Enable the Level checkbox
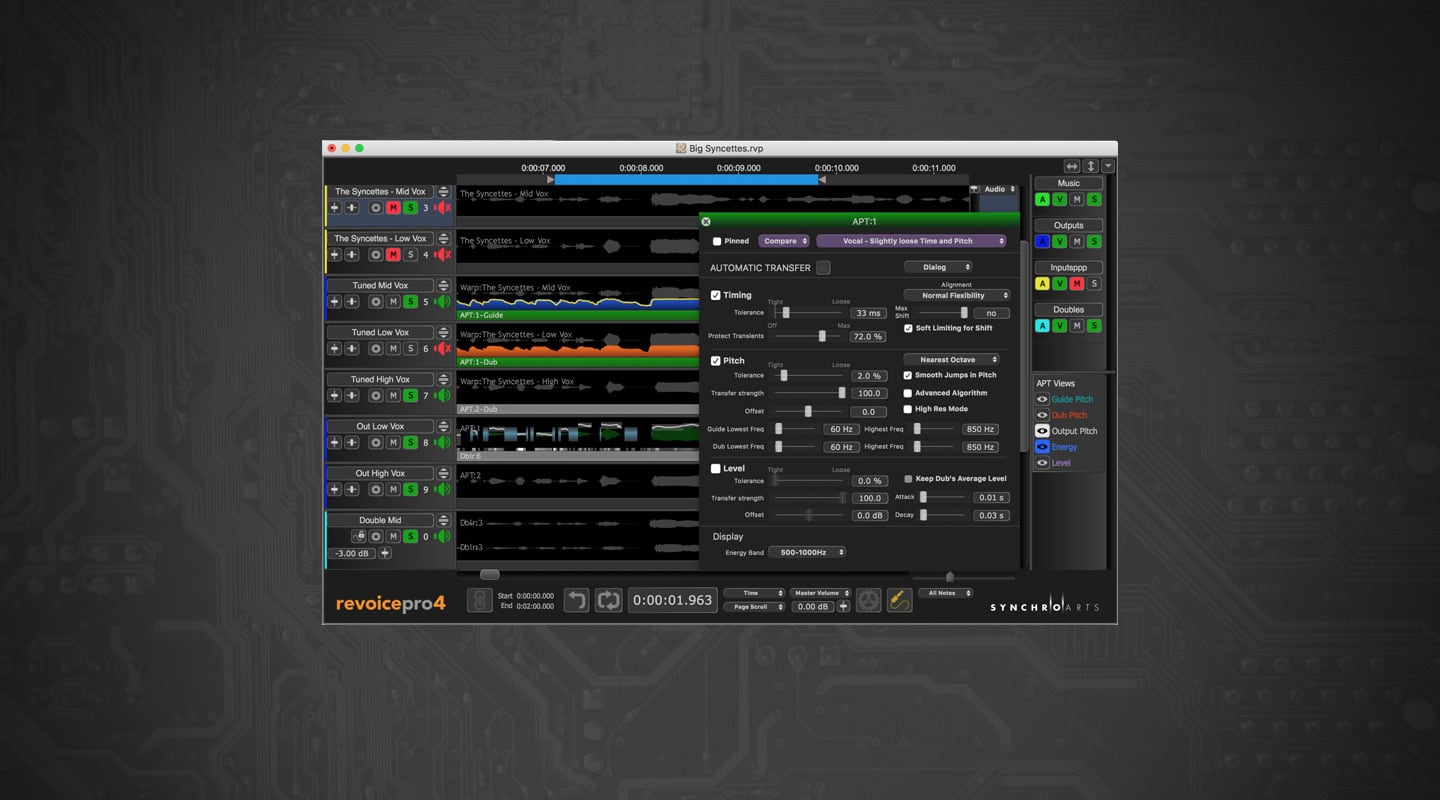Screen dimensions: 1440x800 click(x=716, y=468)
